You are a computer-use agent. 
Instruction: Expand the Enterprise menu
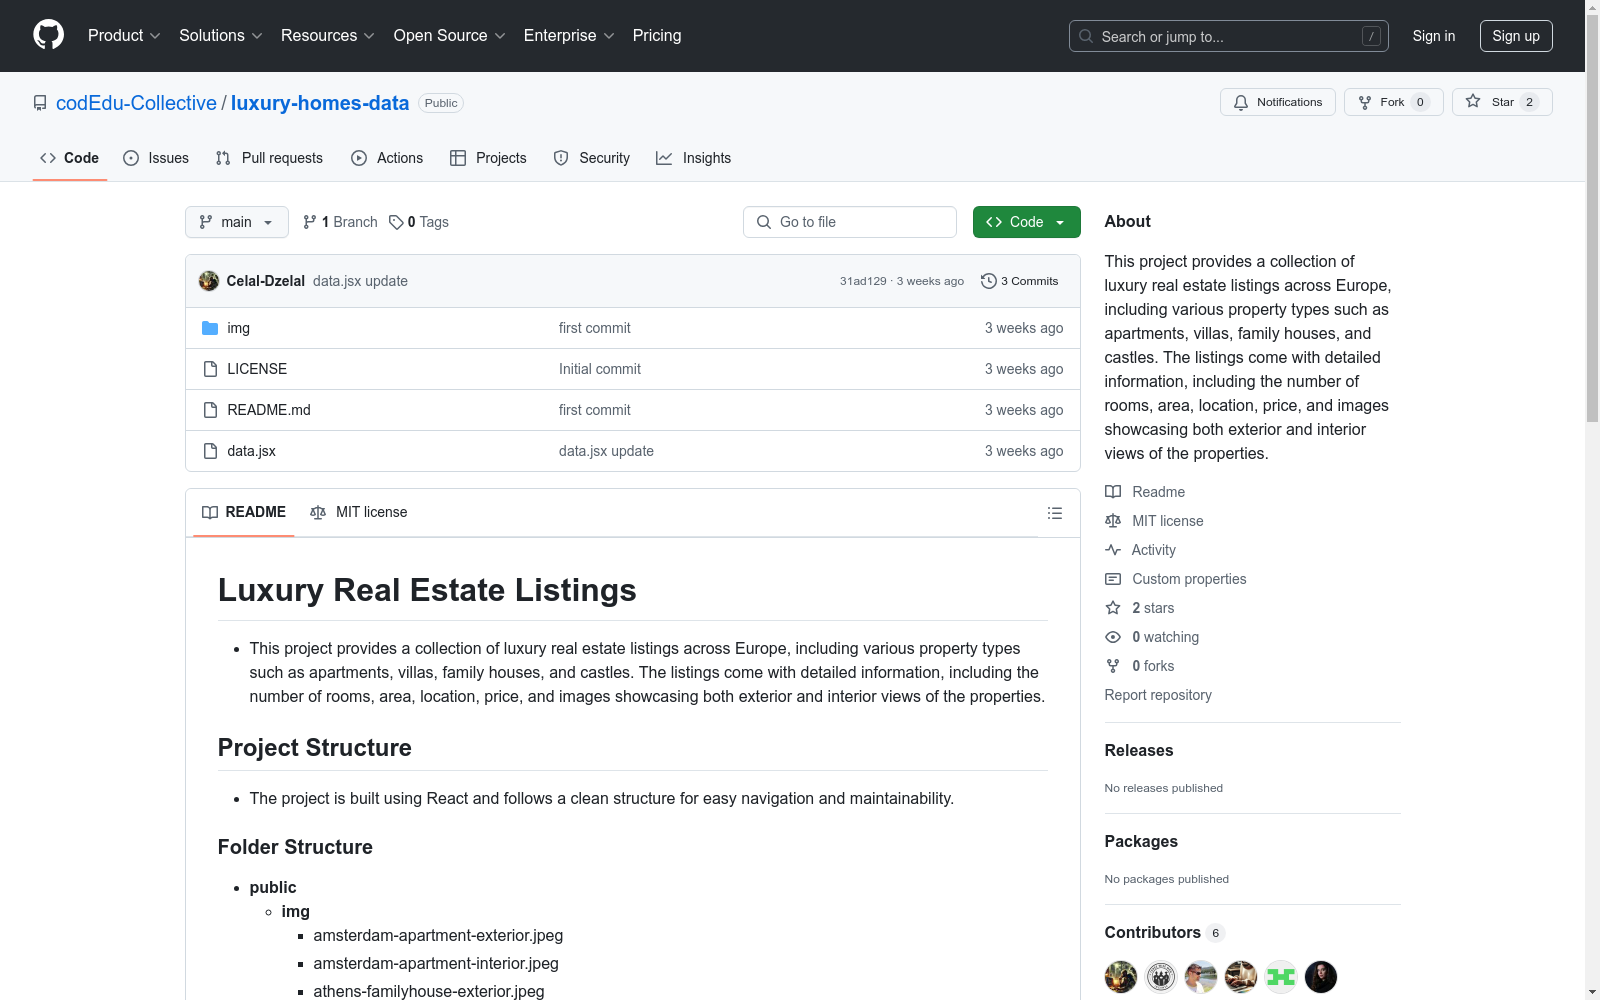pyautogui.click(x=569, y=36)
